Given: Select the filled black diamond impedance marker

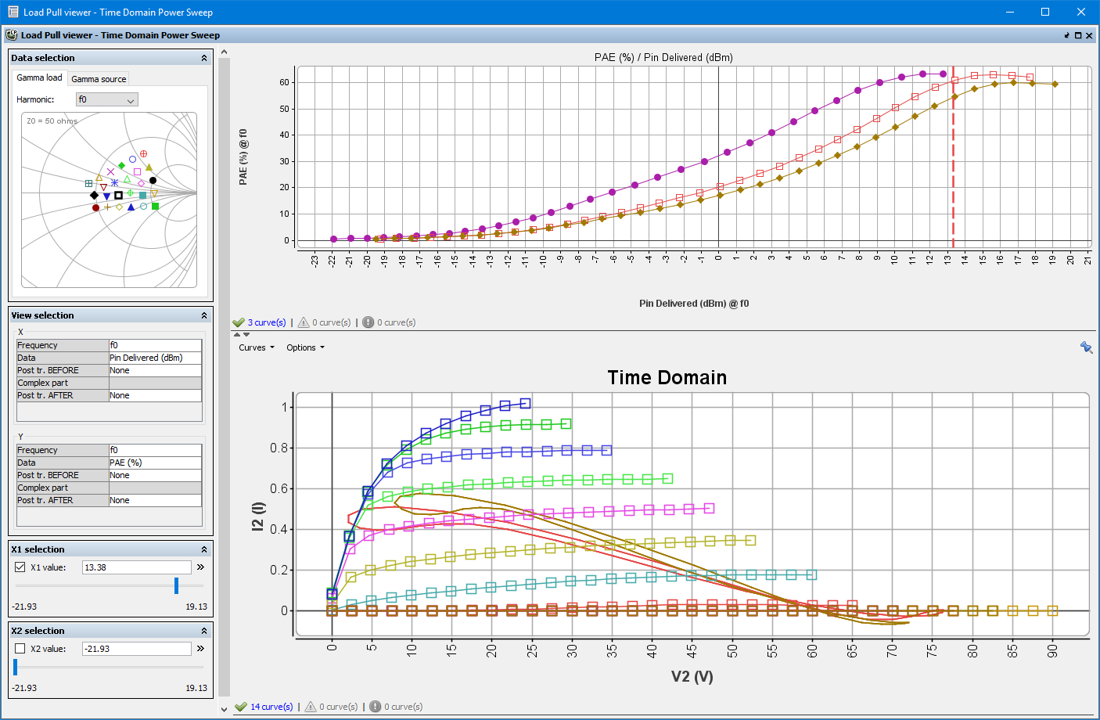Looking at the screenshot, I should tap(94, 195).
